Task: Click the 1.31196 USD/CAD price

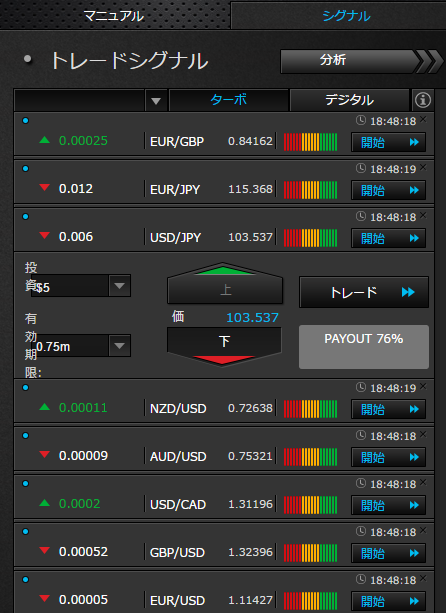Action: (x=250, y=504)
